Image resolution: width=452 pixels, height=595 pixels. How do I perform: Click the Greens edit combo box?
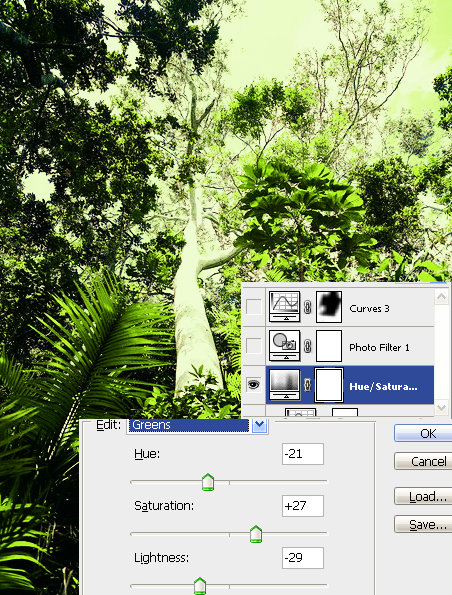point(197,425)
